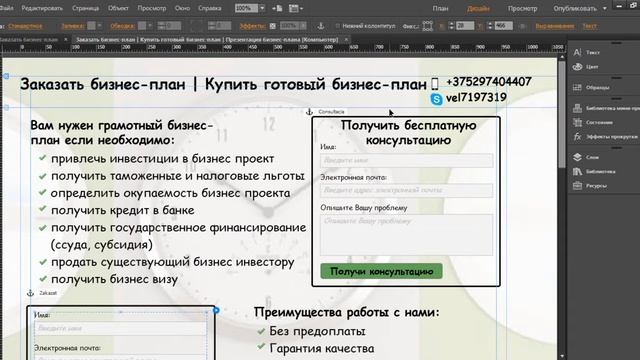Switch to Дизайн (Design) mode

click(x=478, y=8)
